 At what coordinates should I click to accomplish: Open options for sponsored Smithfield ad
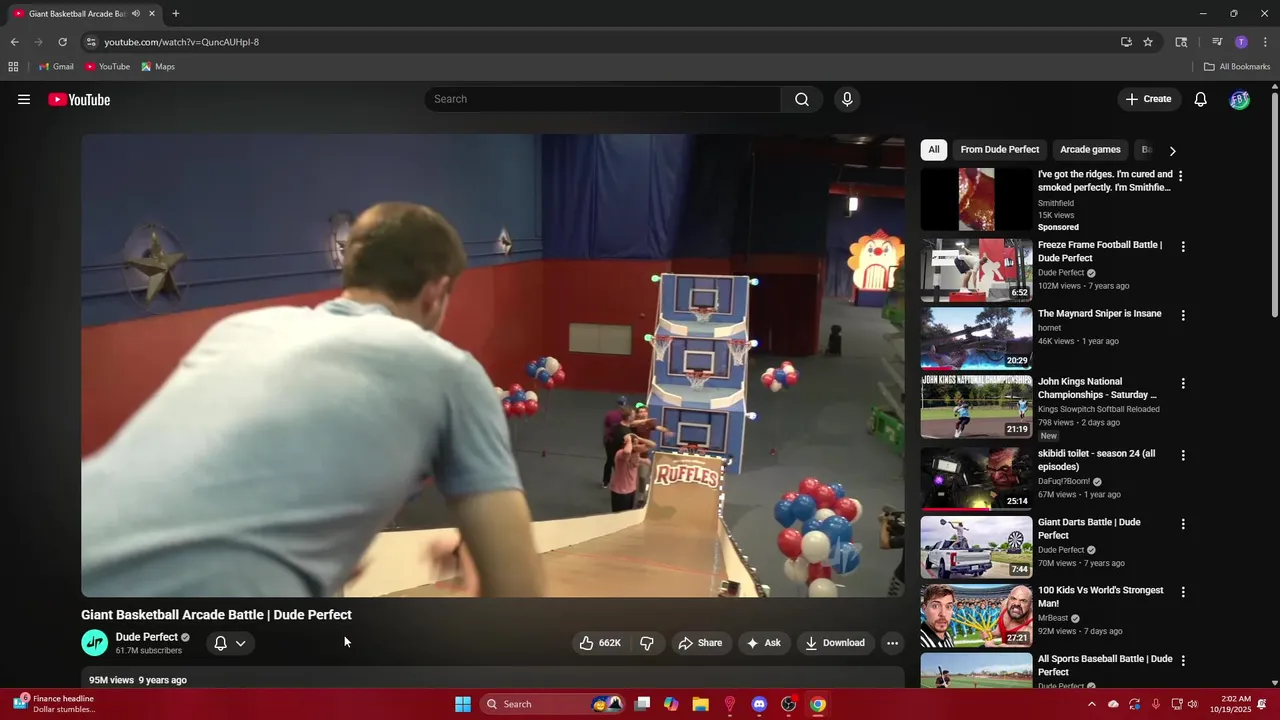pyautogui.click(x=1180, y=176)
